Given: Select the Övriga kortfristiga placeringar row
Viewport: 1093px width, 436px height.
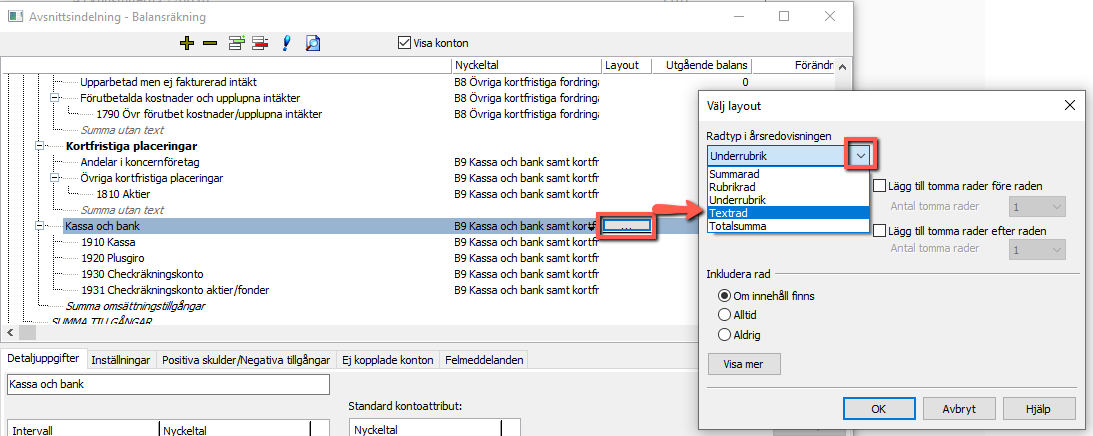Looking at the screenshot, I should click(x=152, y=179).
